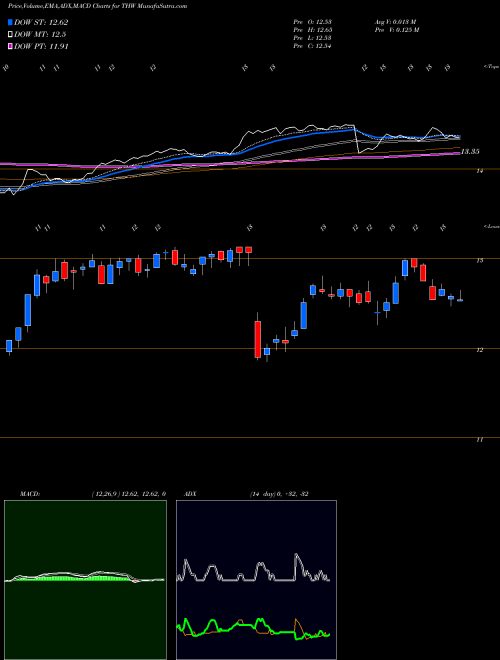Click the large red gap-down candlestick
Screen dimensions: 500x660
click(258, 339)
